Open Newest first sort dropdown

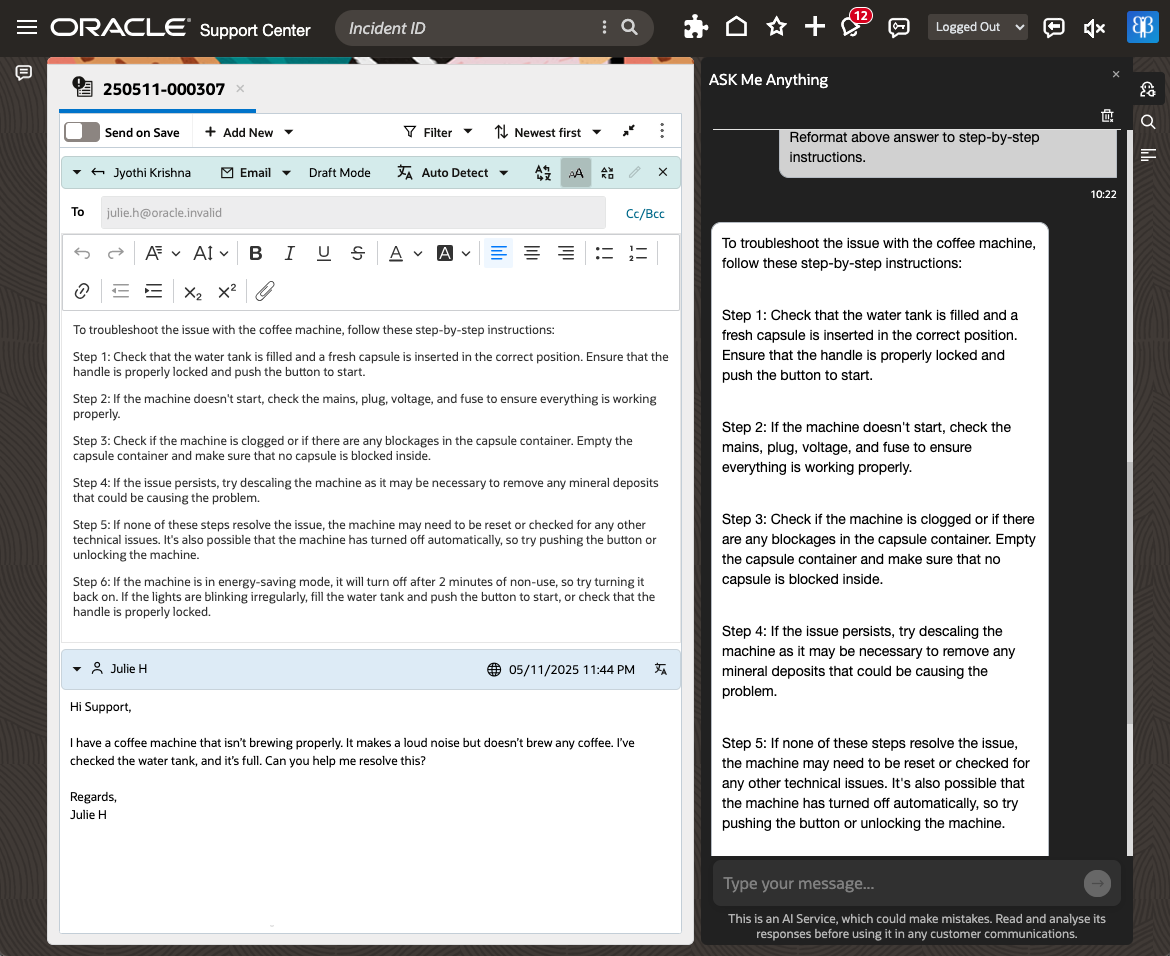tap(548, 132)
